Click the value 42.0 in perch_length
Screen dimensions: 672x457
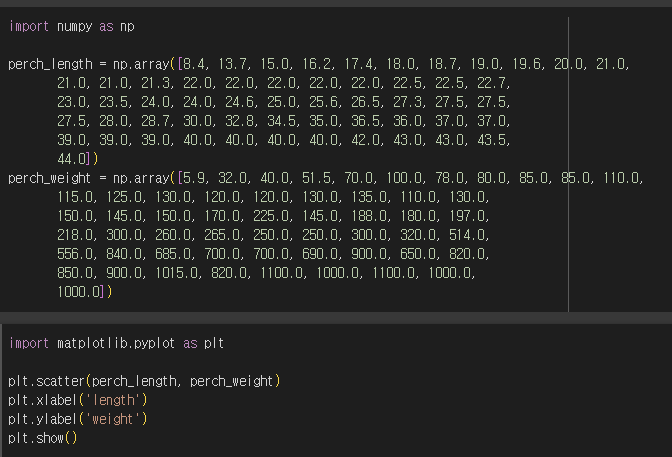click(x=366, y=140)
